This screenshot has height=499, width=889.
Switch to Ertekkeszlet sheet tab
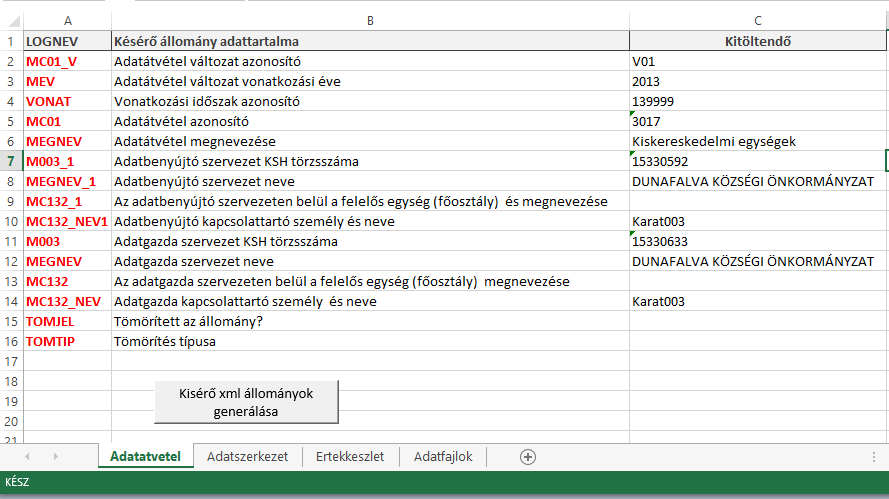pyautogui.click(x=350, y=457)
